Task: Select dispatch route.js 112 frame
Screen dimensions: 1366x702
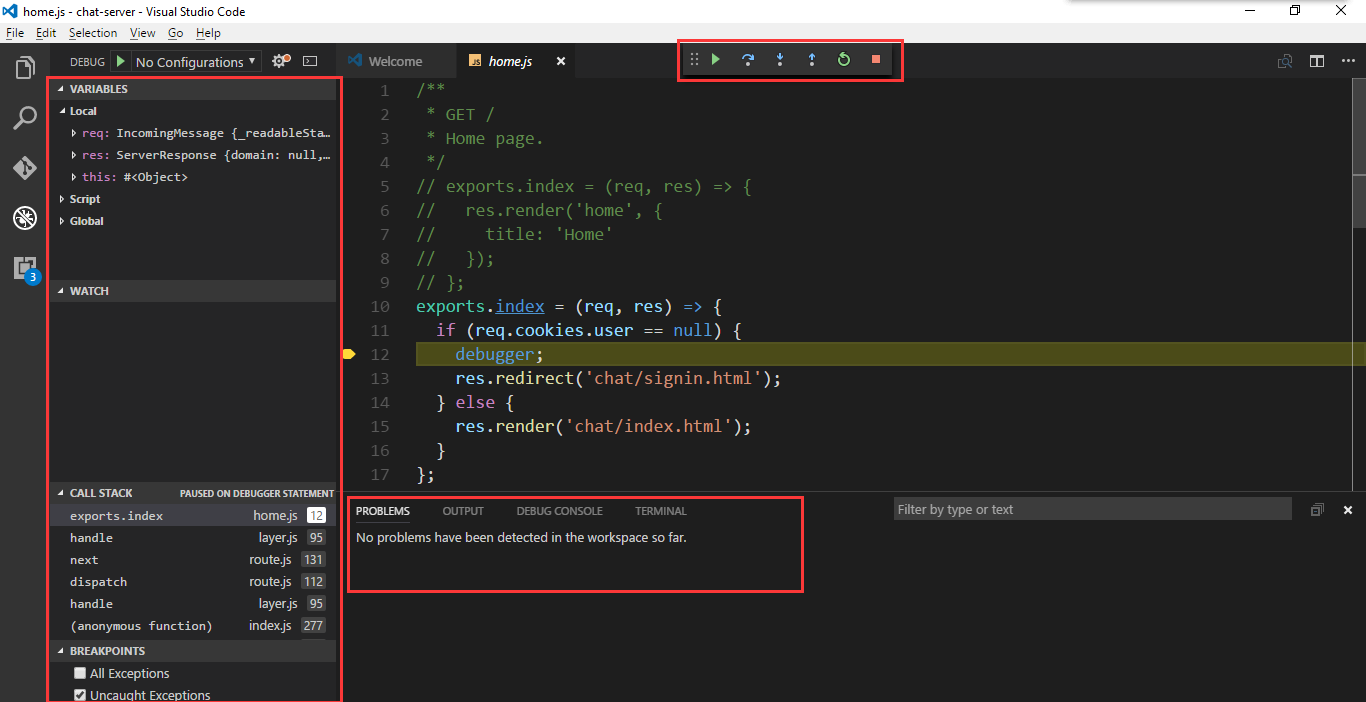Action: pyautogui.click(x=193, y=582)
